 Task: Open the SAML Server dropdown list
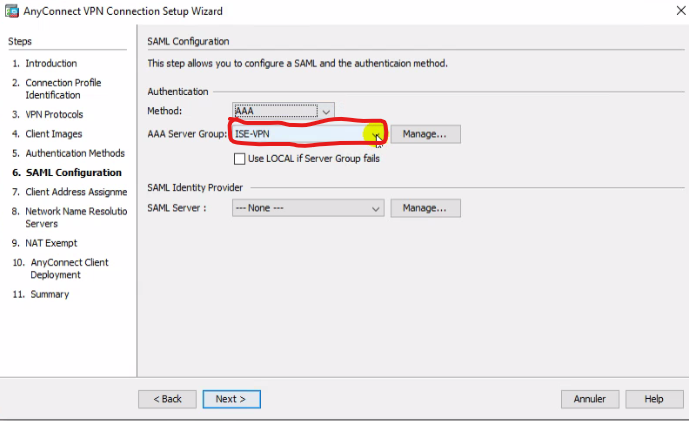tap(376, 208)
